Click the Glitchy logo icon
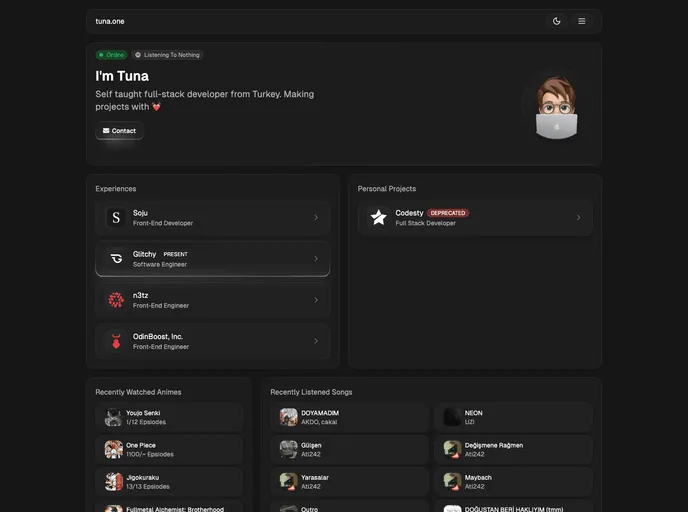 click(116, 259)
